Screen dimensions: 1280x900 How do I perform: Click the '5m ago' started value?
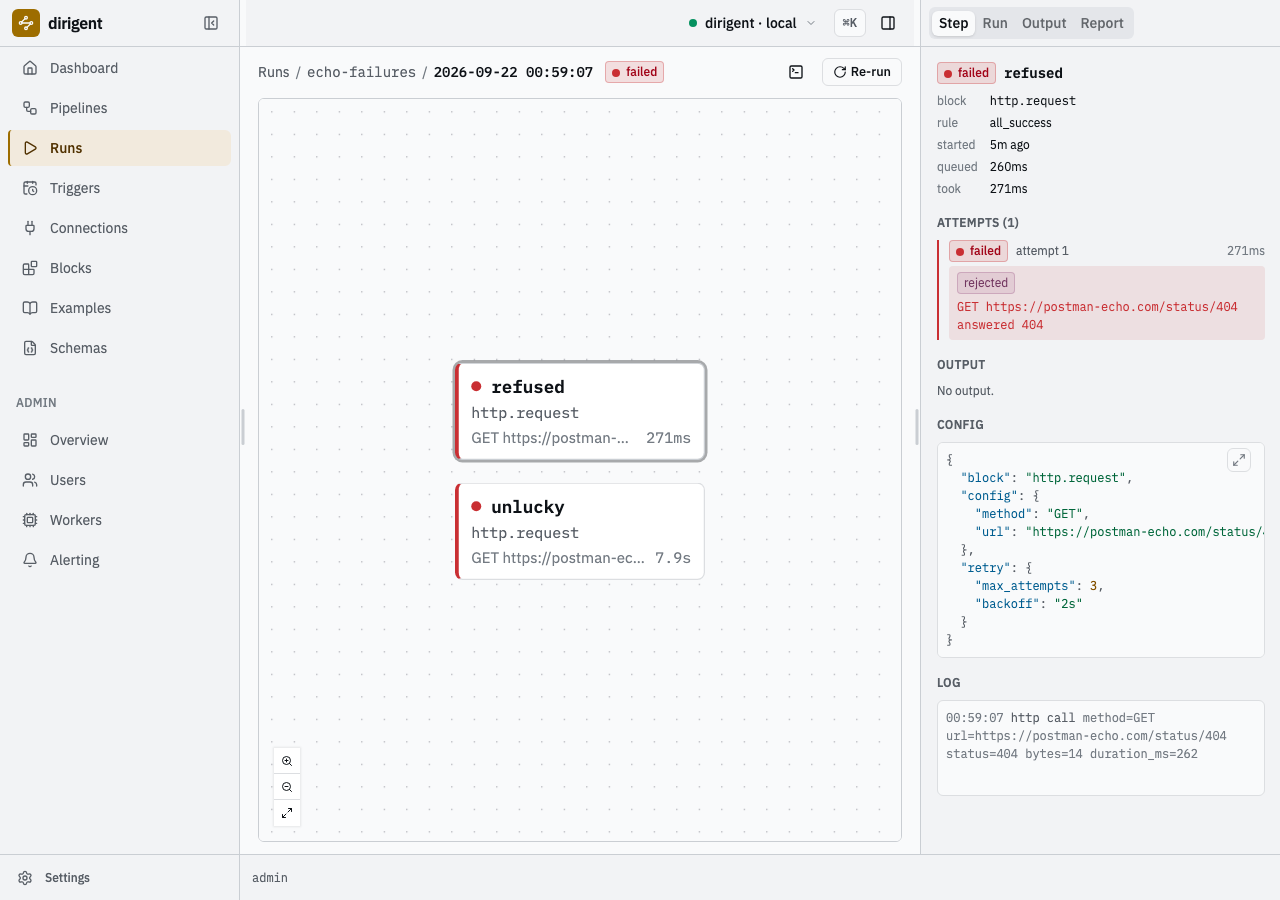[1010, 145]
